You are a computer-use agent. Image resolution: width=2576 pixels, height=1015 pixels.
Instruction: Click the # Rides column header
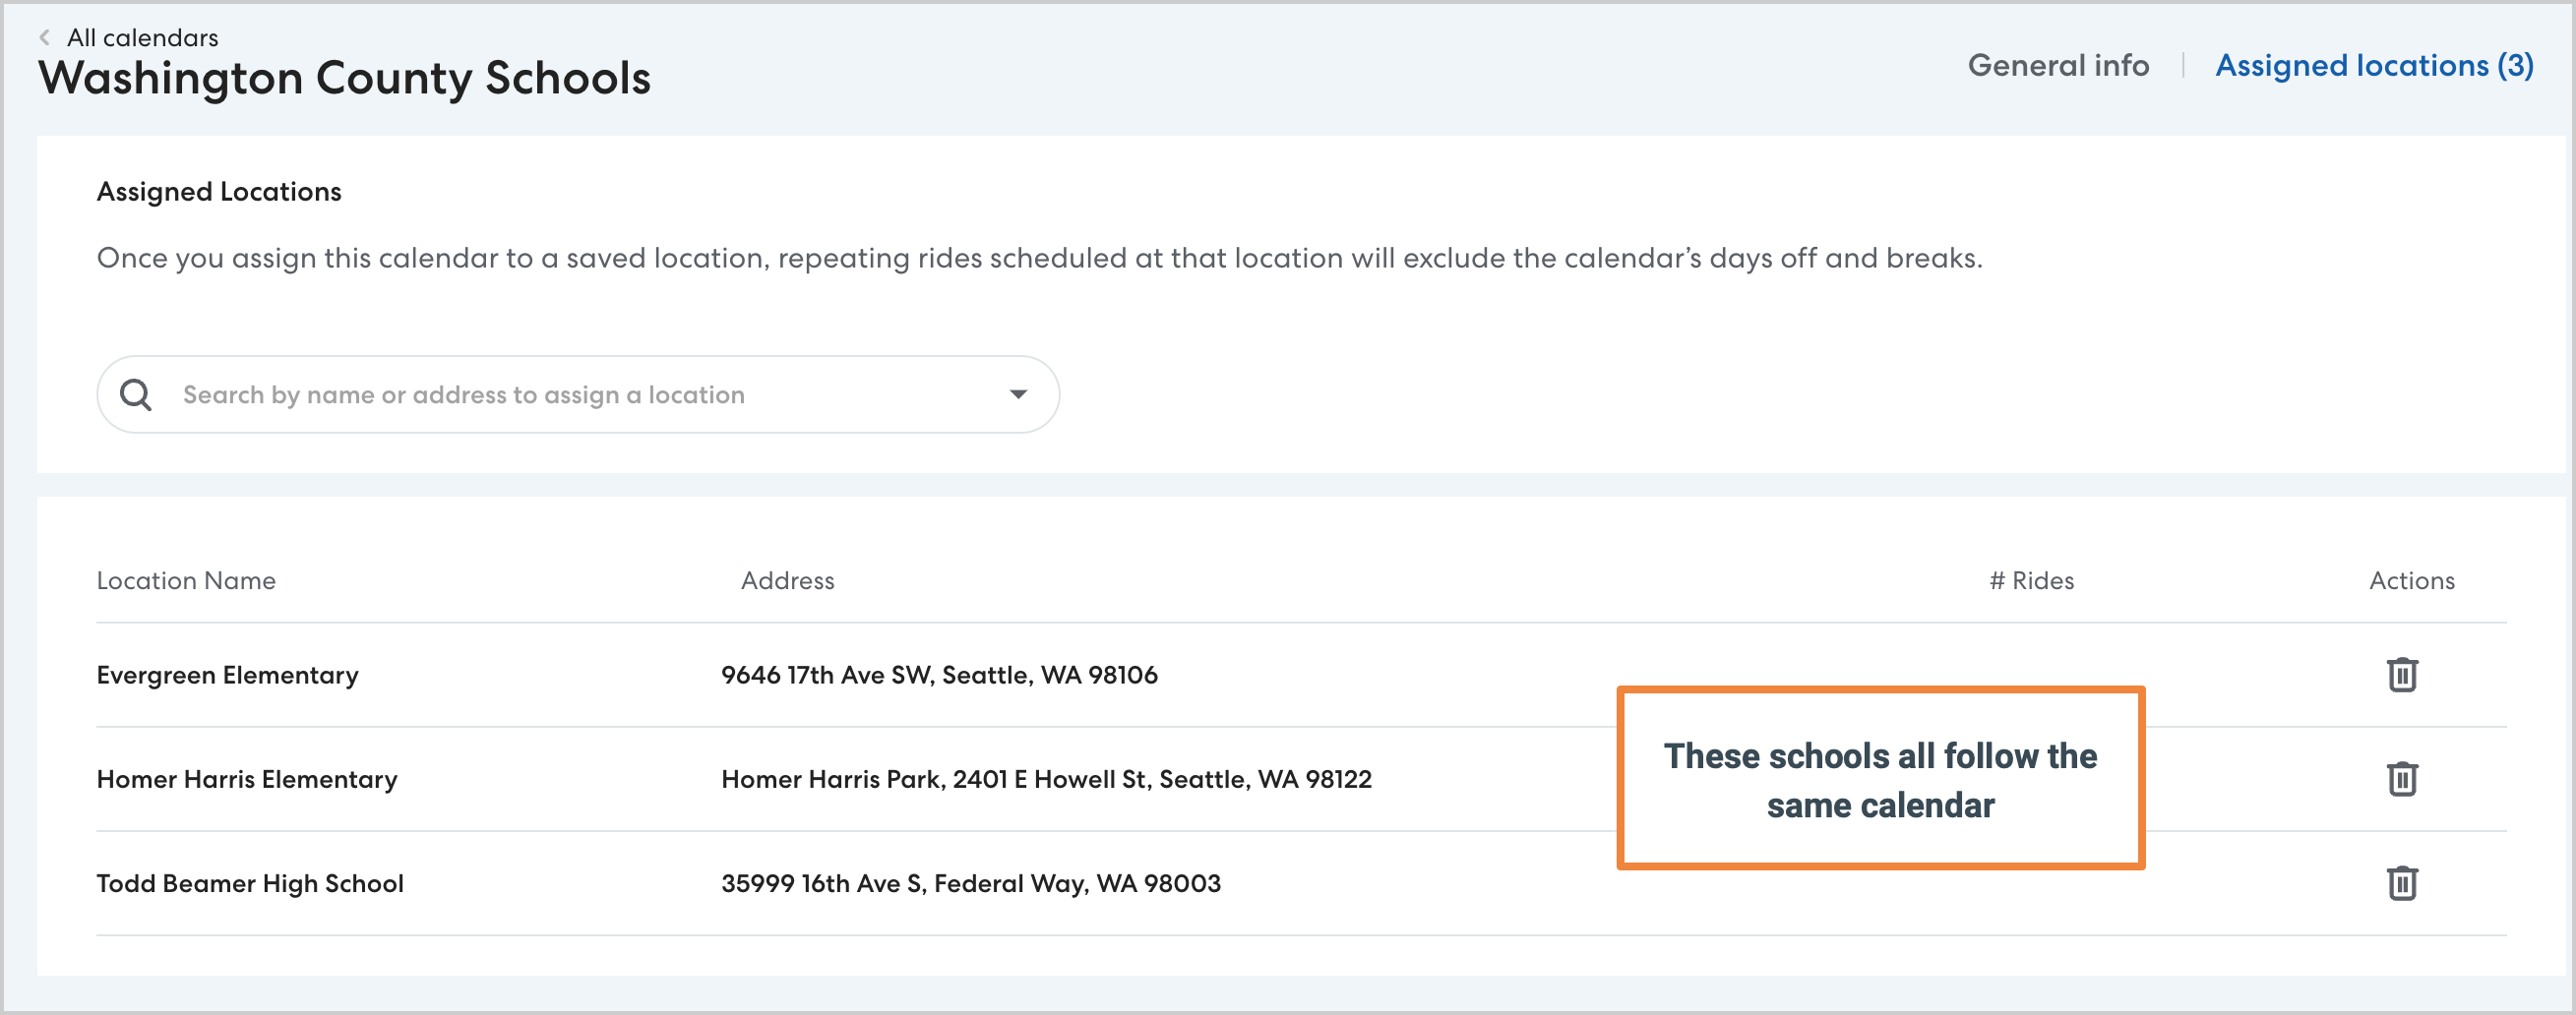pyautogui.click(x=2031, y=581)
